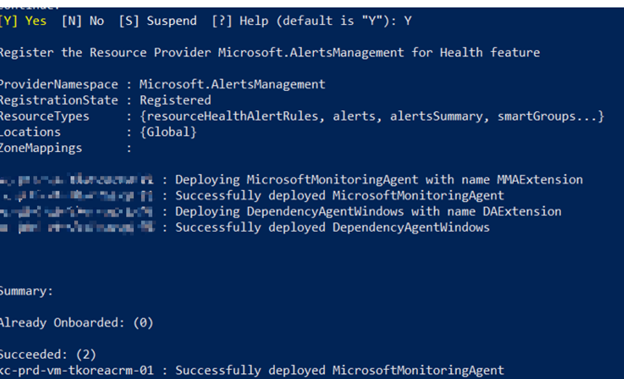This screenshot has width=624, height=379.
Task: Click the {Global} Locations value
Action: tap(168, 132)
